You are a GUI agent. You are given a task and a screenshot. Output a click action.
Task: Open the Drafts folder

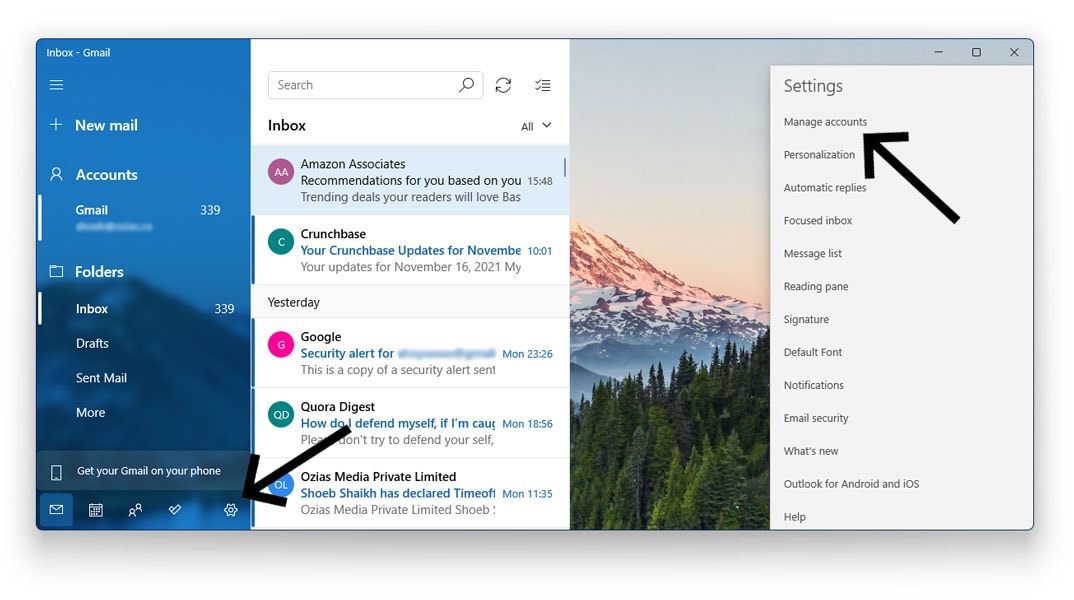click(145, 343)
